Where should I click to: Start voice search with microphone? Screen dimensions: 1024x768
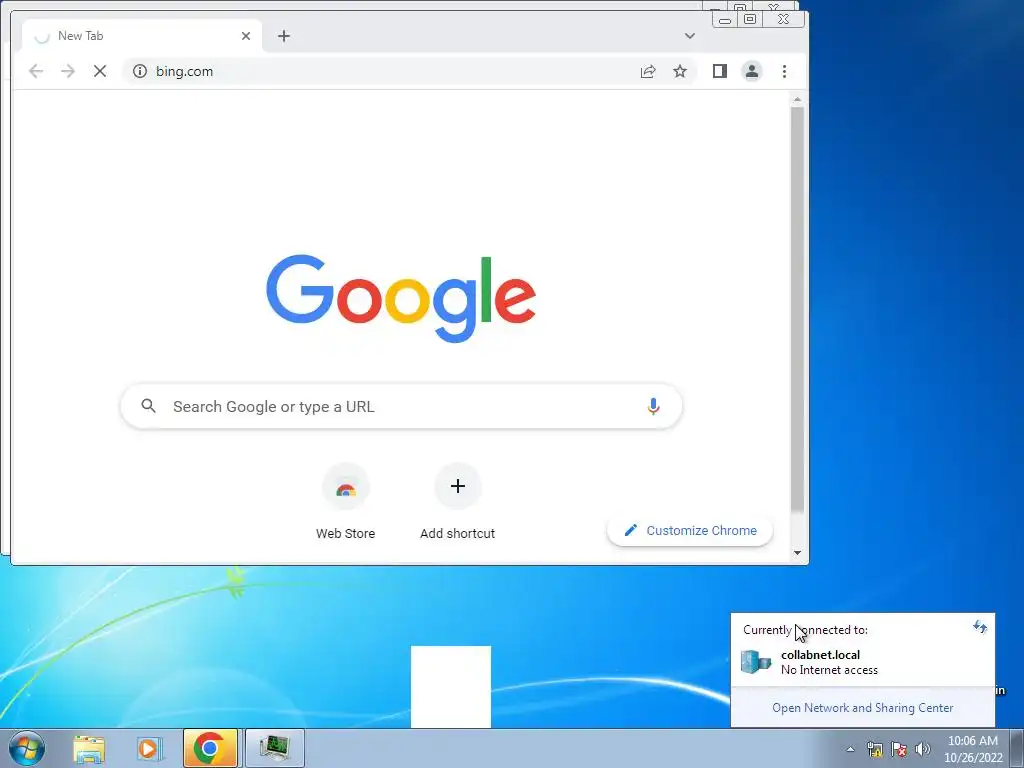(652, 406)
